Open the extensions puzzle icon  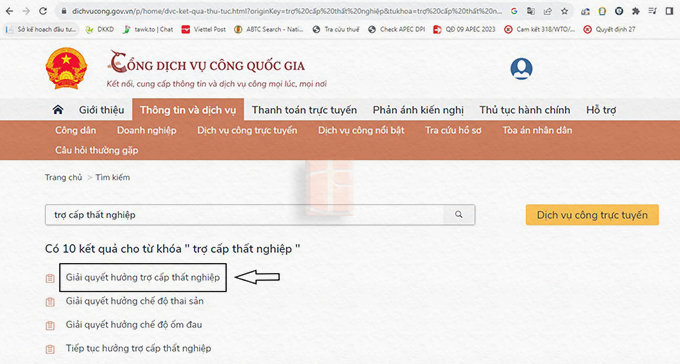click(636, 11)
